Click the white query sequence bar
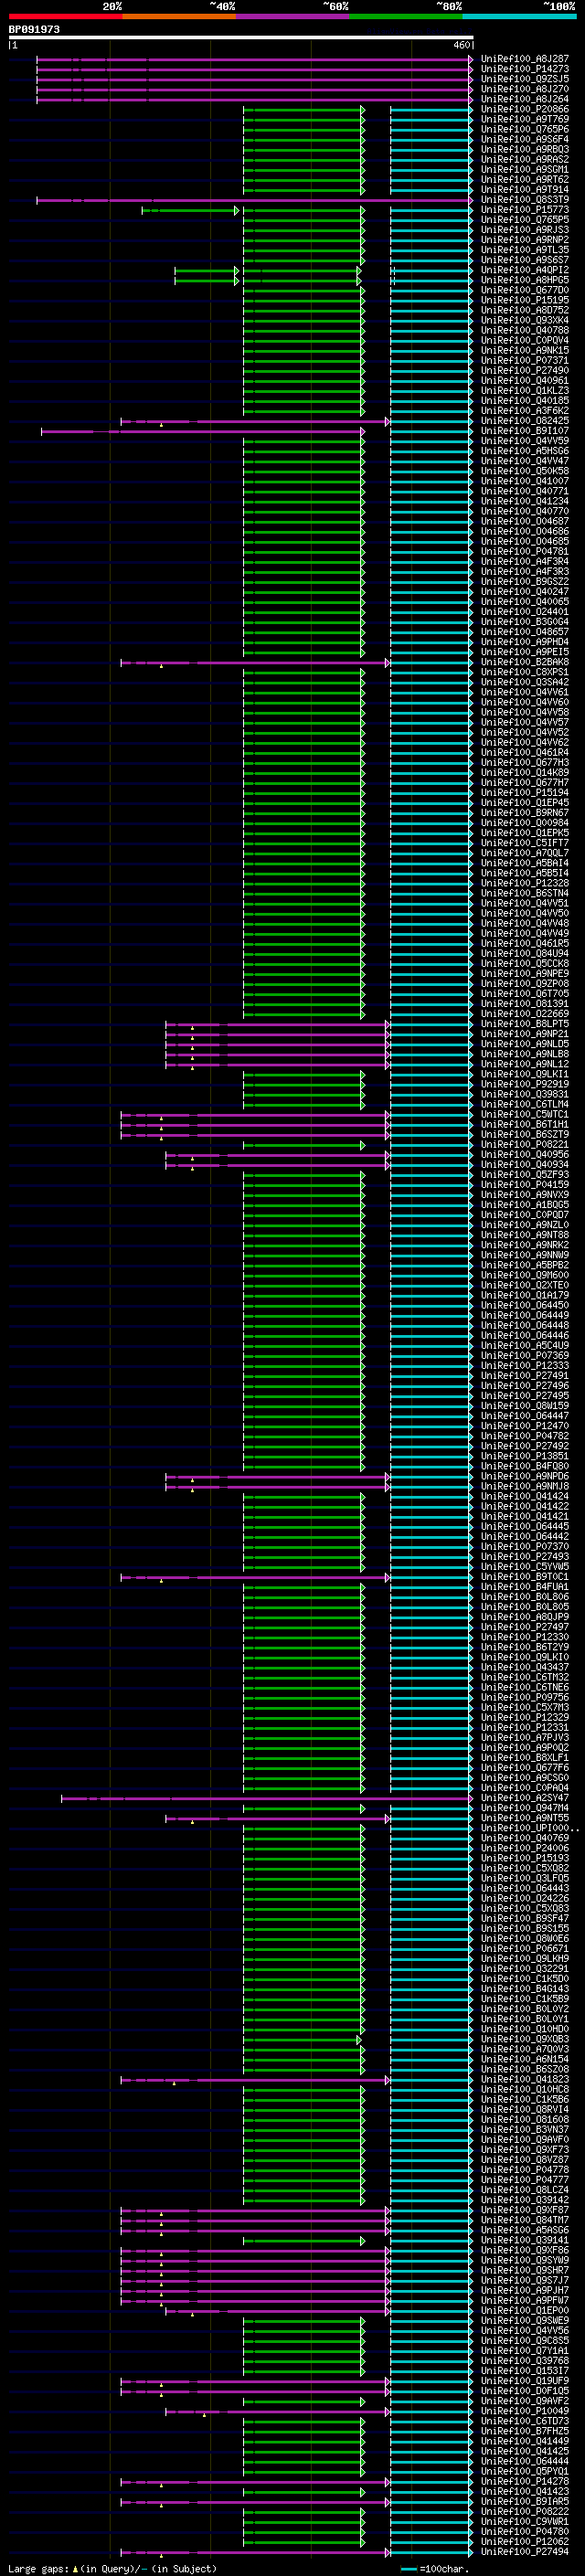 (241, 38)
